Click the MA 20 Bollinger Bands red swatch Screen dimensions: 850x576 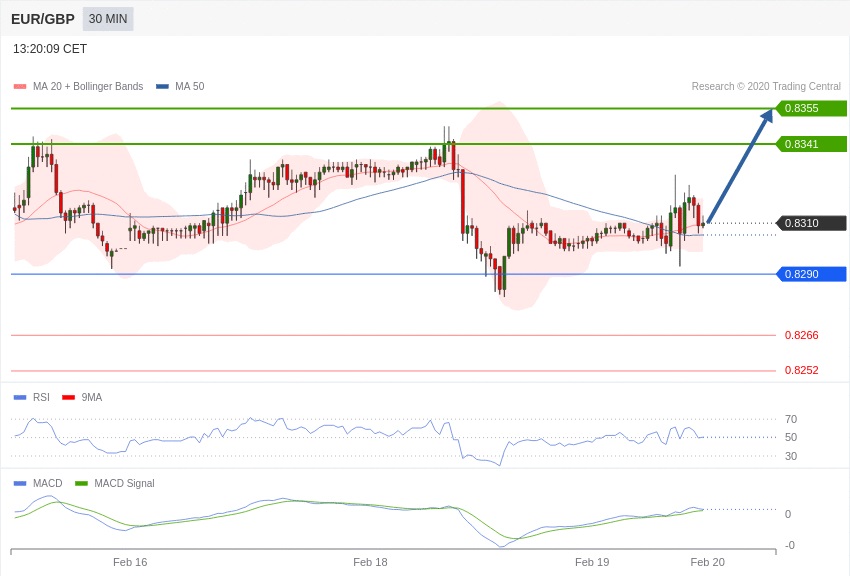coord(20,87)
